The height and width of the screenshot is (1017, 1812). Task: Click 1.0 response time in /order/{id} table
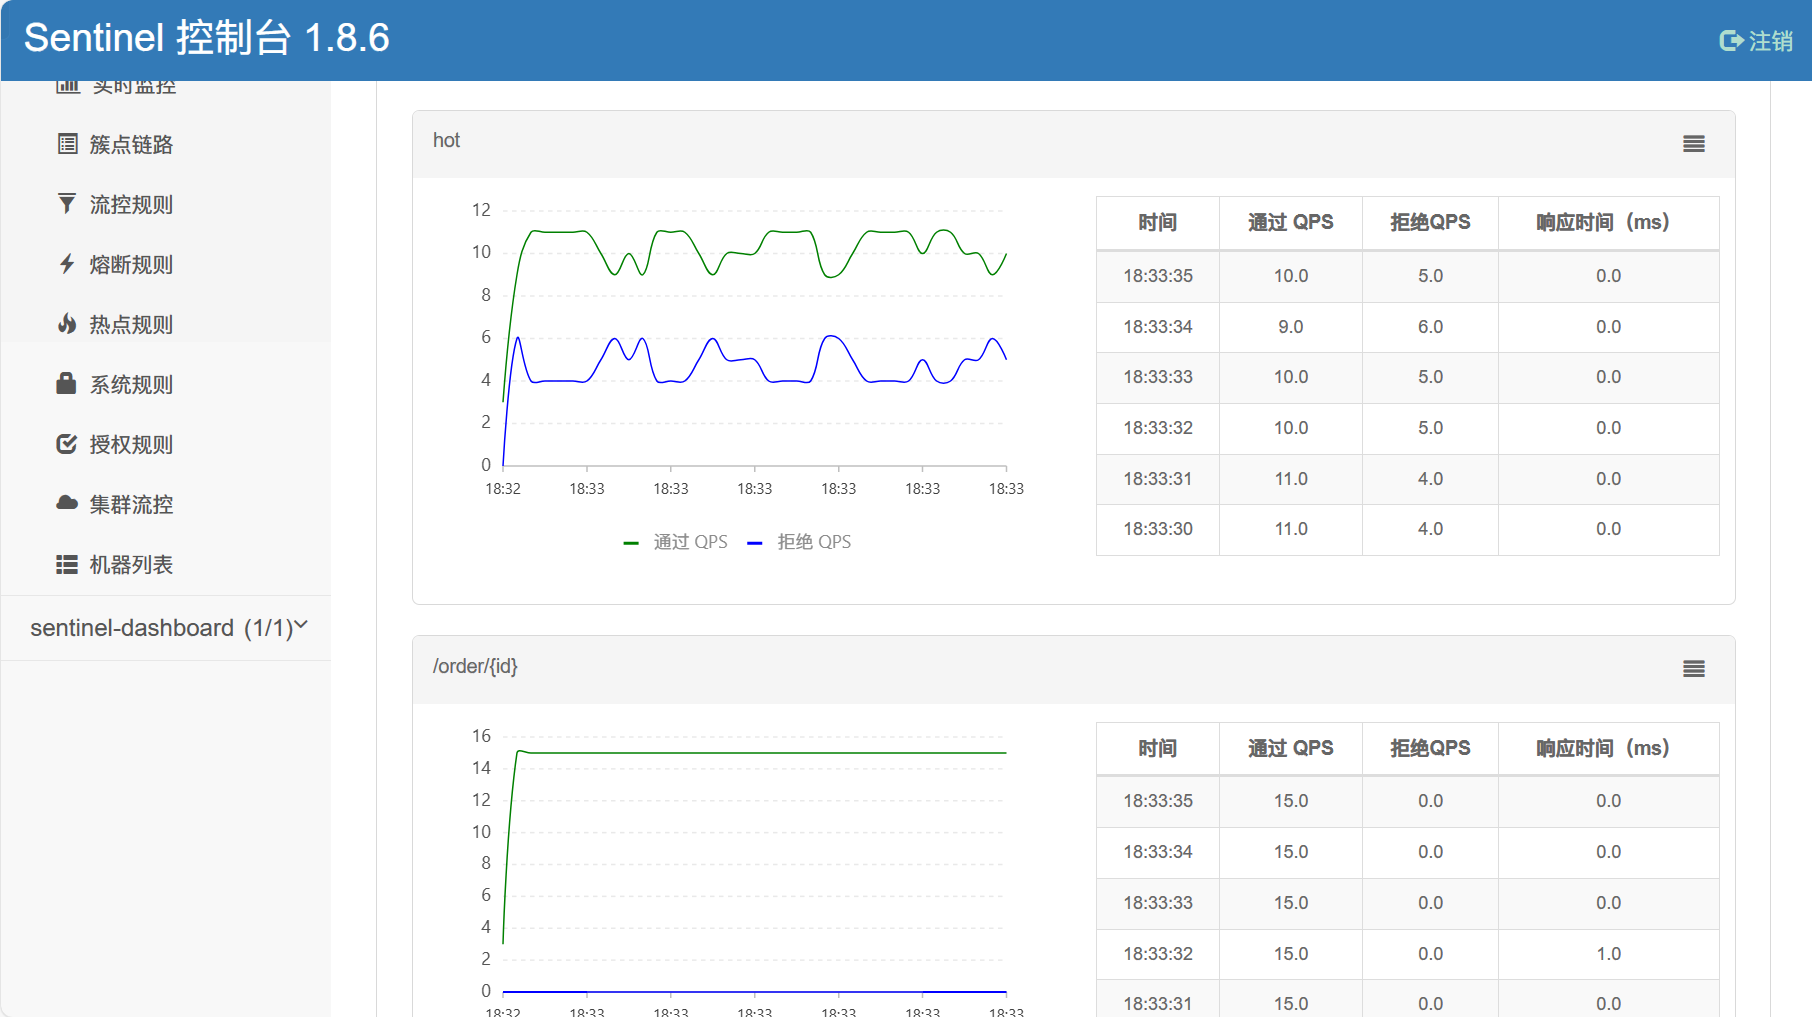pos(1609,954)
